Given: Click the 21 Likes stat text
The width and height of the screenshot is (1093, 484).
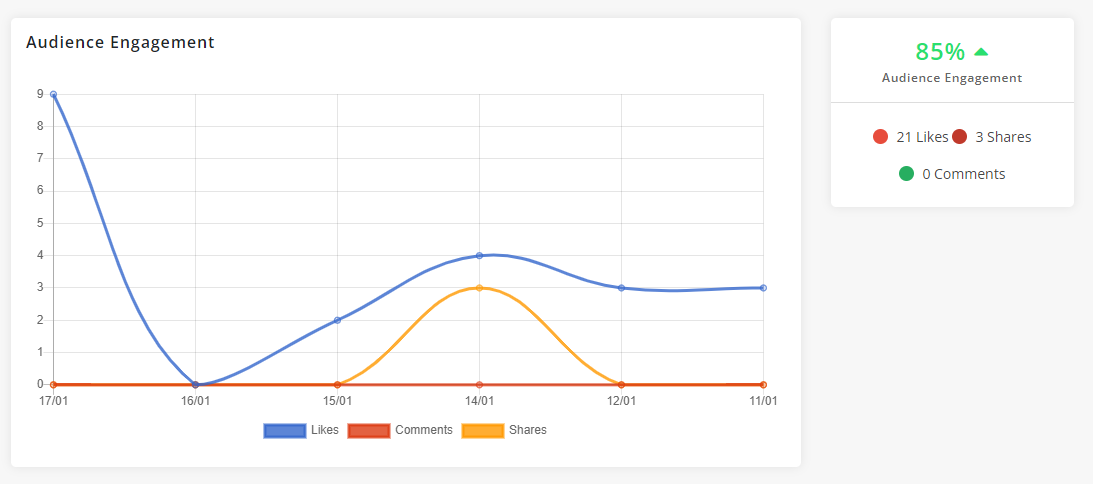Looking at the screenshot, I should pos(922,137).
